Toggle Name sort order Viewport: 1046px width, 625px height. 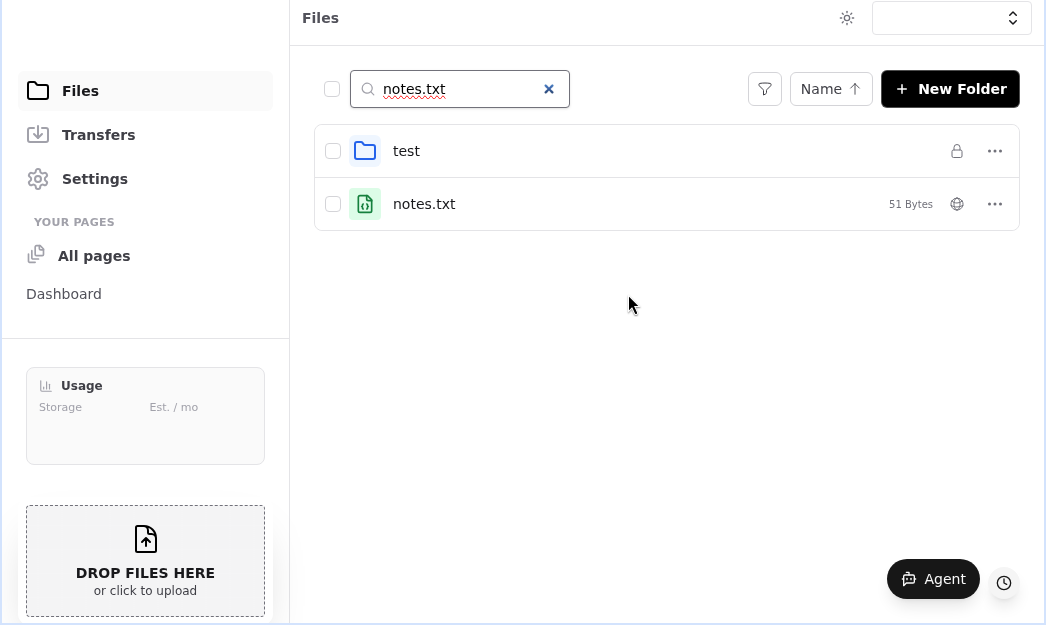tap(831, 89)
